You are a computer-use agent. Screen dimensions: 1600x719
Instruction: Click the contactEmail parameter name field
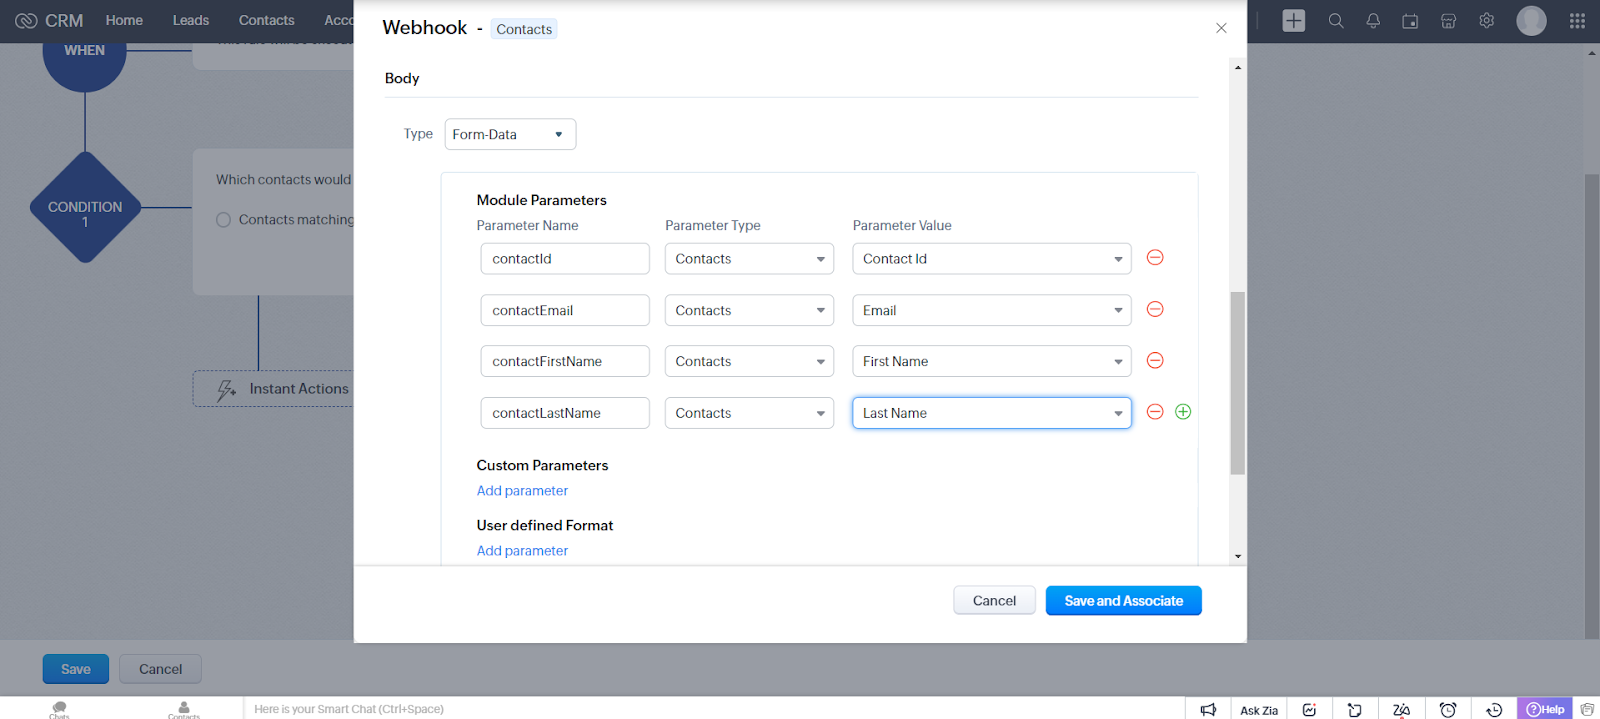(565, 310)
